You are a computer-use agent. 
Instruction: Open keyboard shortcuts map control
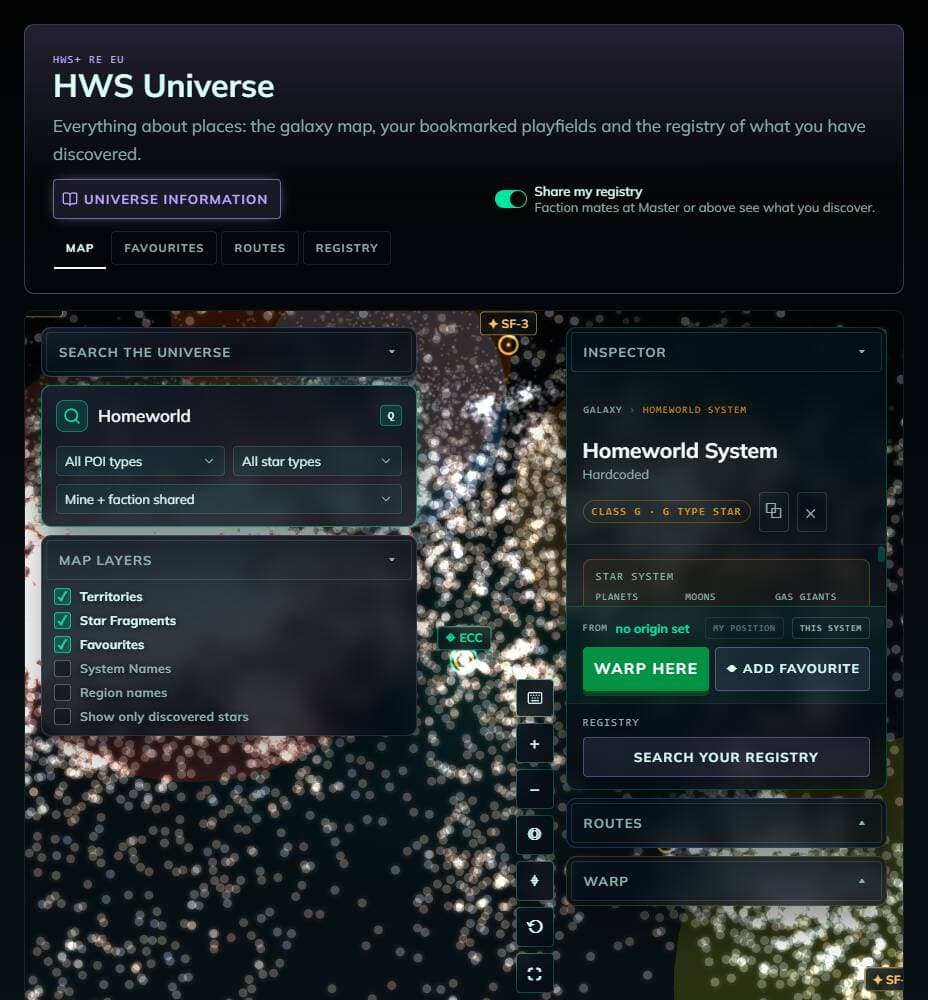[534, 698]
